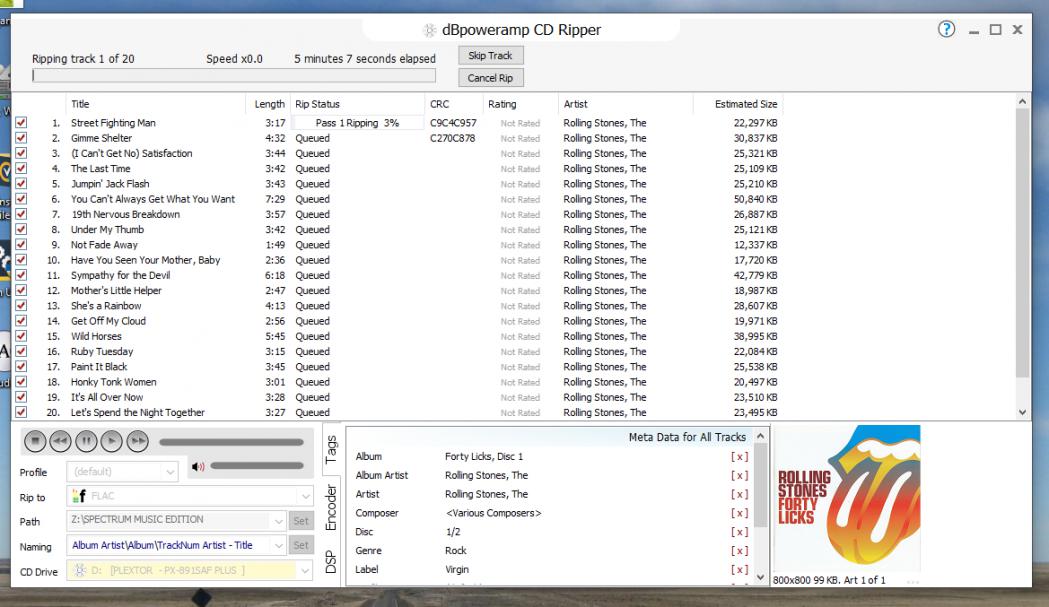Switch to the Encoder tab
Screen dimensions: 1049x607
coord(330,506)
